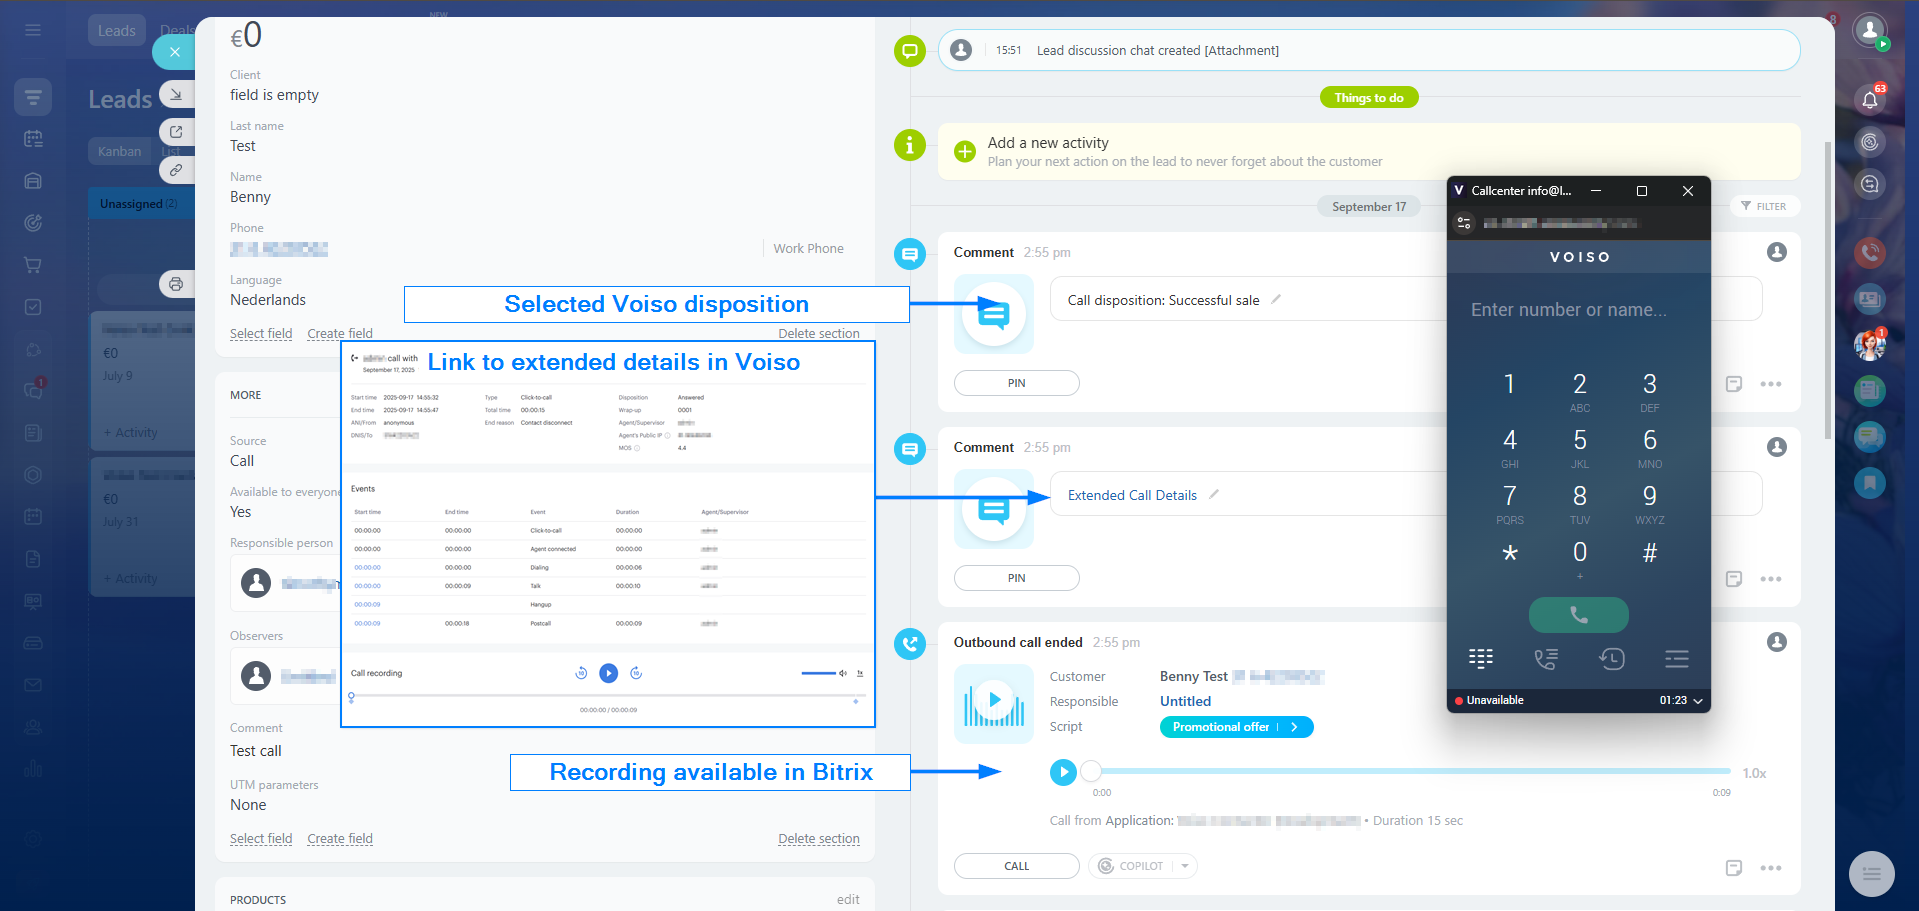Click the CALL button under recording
Image resolution: width=1919 pixels, height=911 pixels.
1016,866
